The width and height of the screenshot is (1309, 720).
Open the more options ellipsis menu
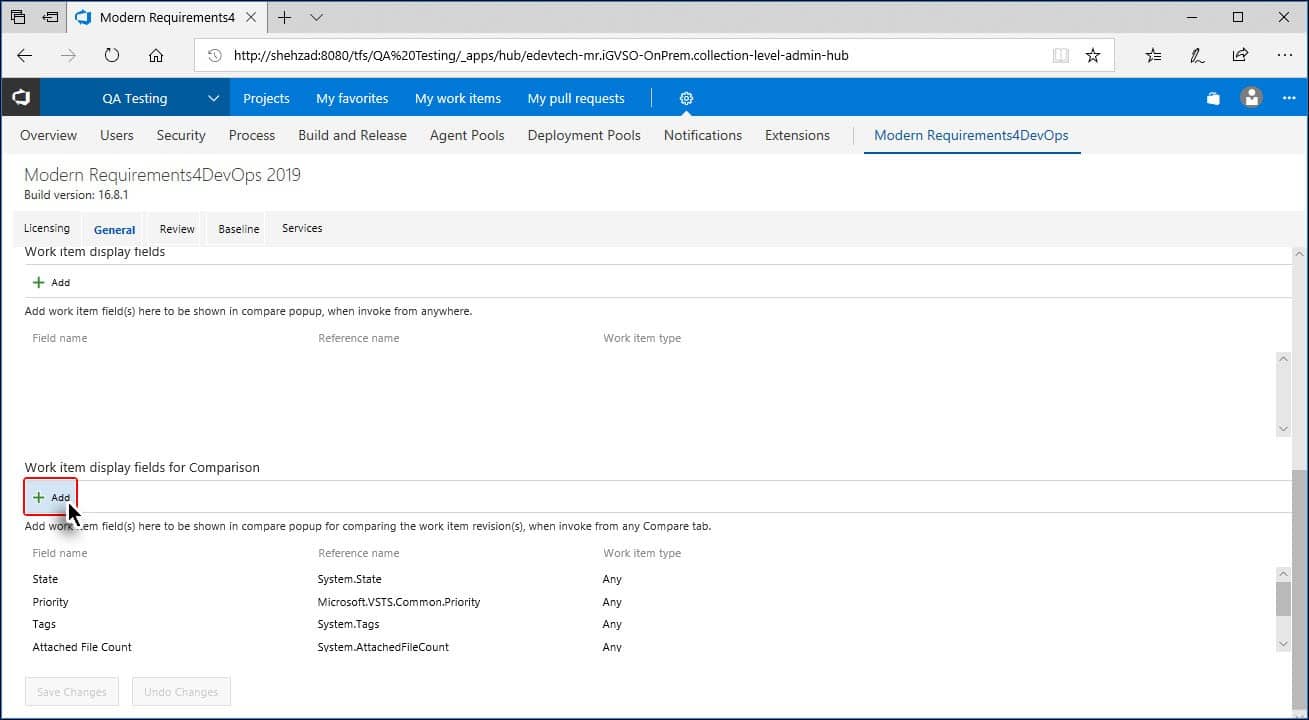click(x=1289, y=98)
